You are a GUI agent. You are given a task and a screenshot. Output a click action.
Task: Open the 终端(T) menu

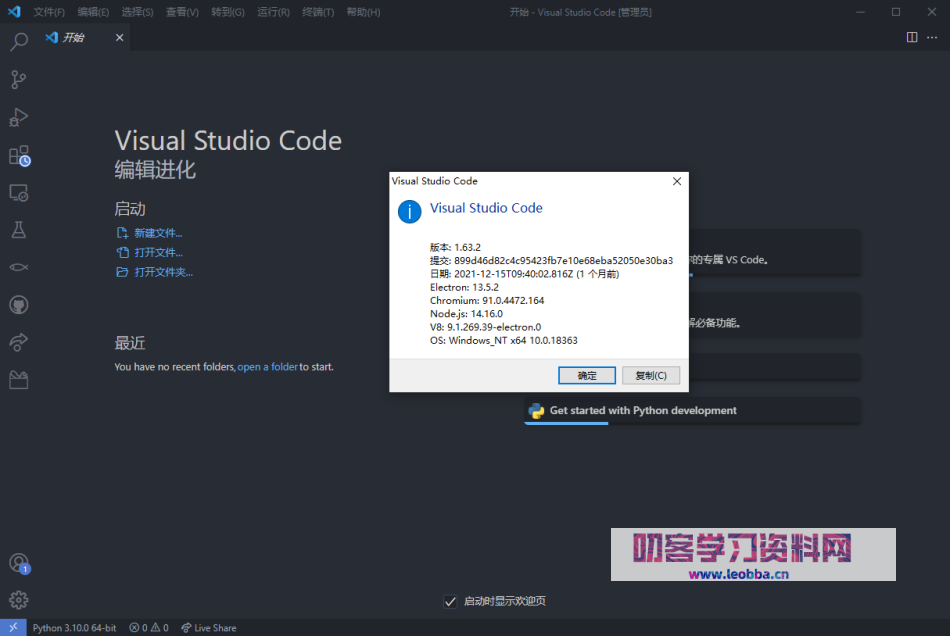(x=318, y=12)
